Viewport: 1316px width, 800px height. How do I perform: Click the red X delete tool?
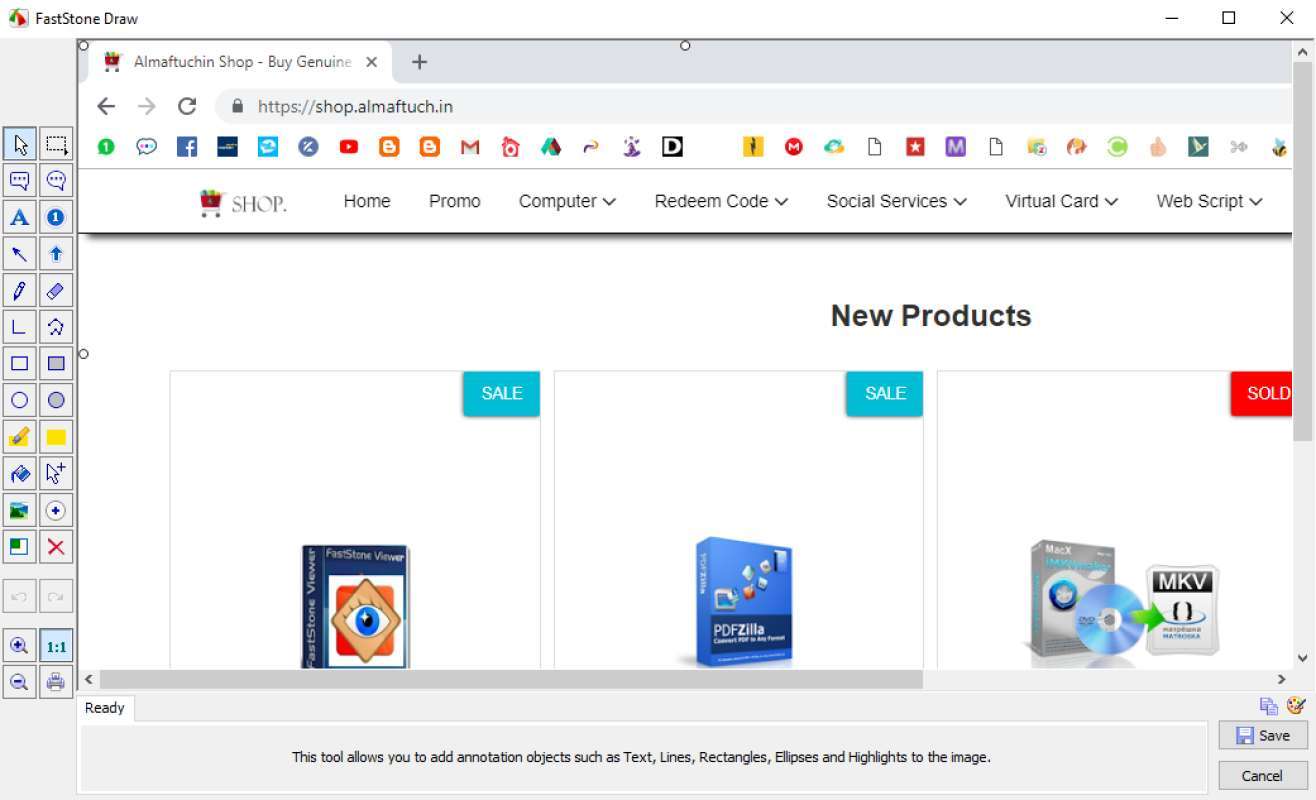click(56, 546)
